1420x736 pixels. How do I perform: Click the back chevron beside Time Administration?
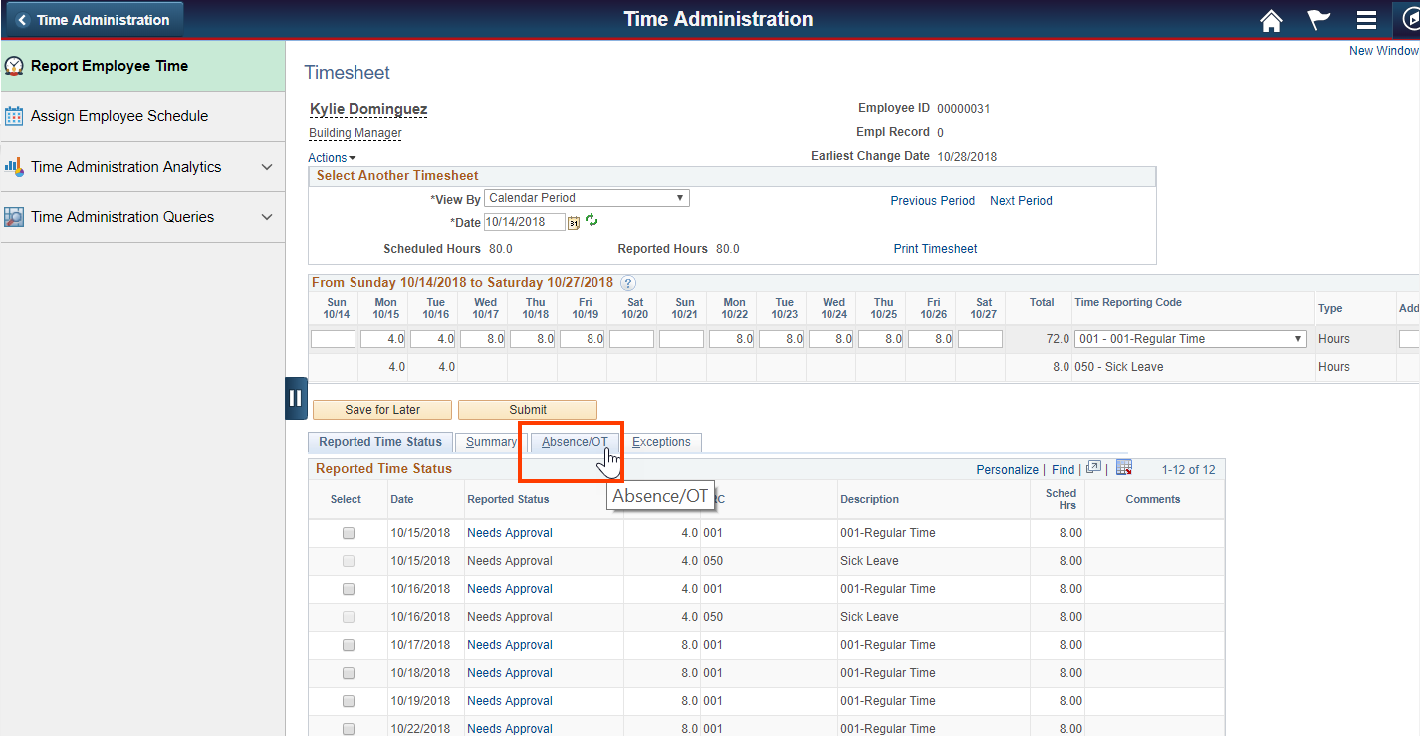[23, 19]
